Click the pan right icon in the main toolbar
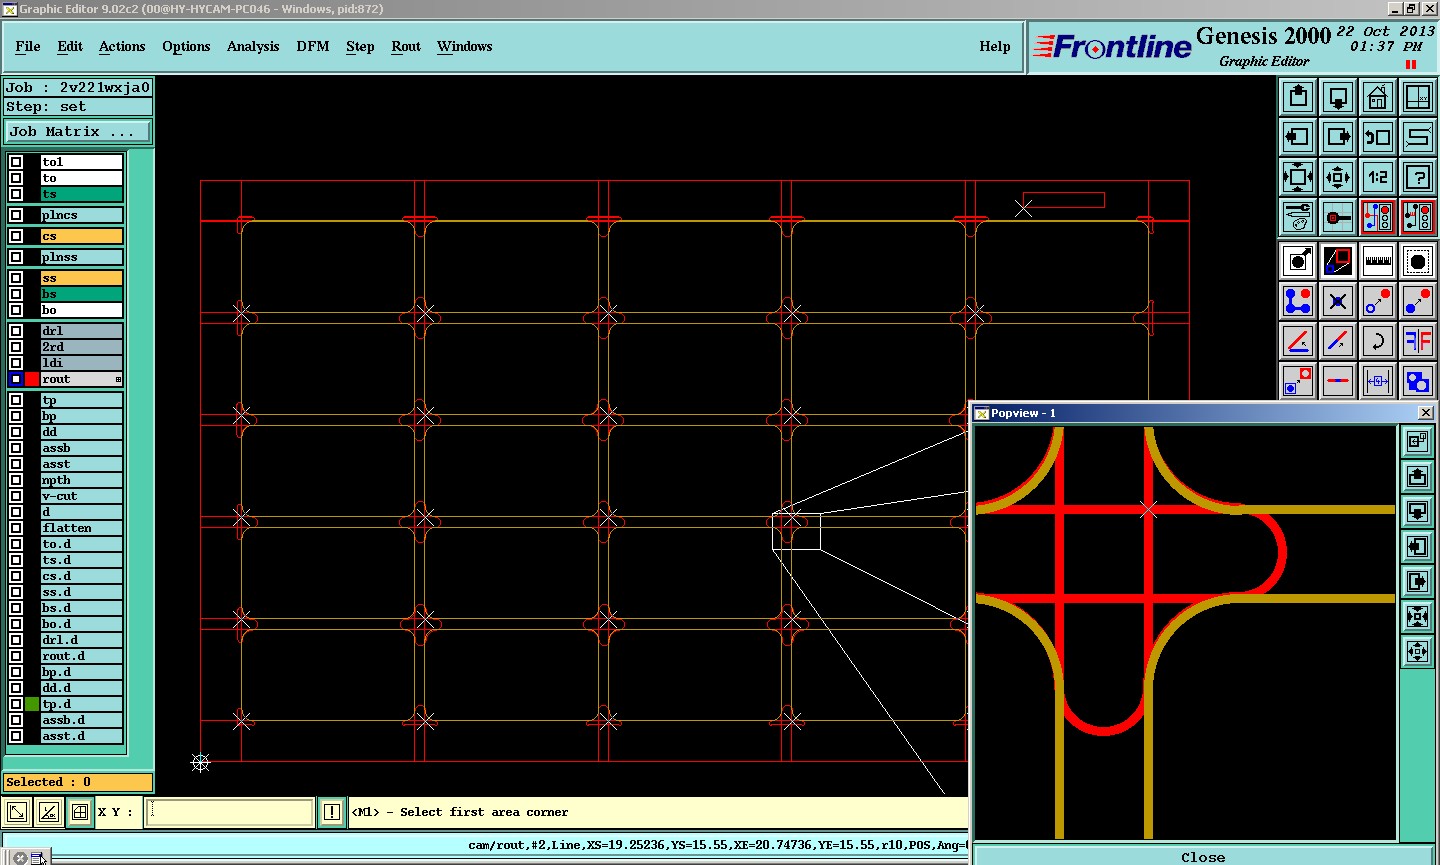 (x=1338, y=137)
